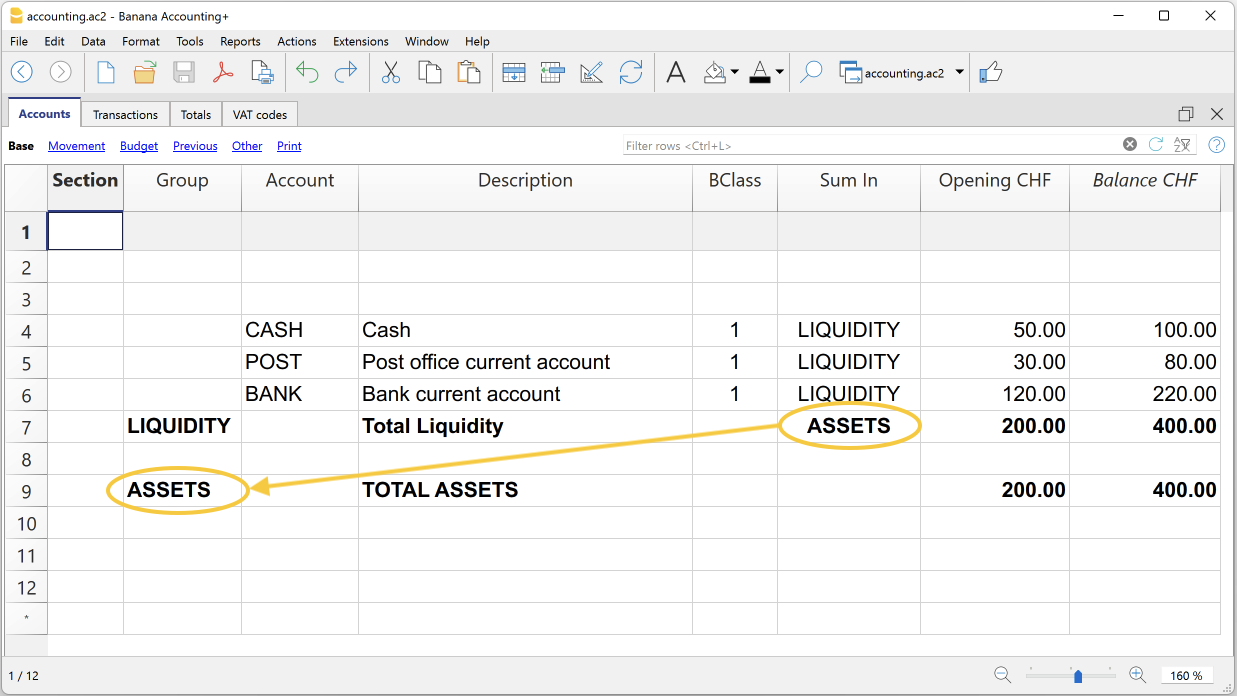Click the magnifier find icon
This screenshot has height=696, width=1237.
pyautogui.click(x=811, y=72)
